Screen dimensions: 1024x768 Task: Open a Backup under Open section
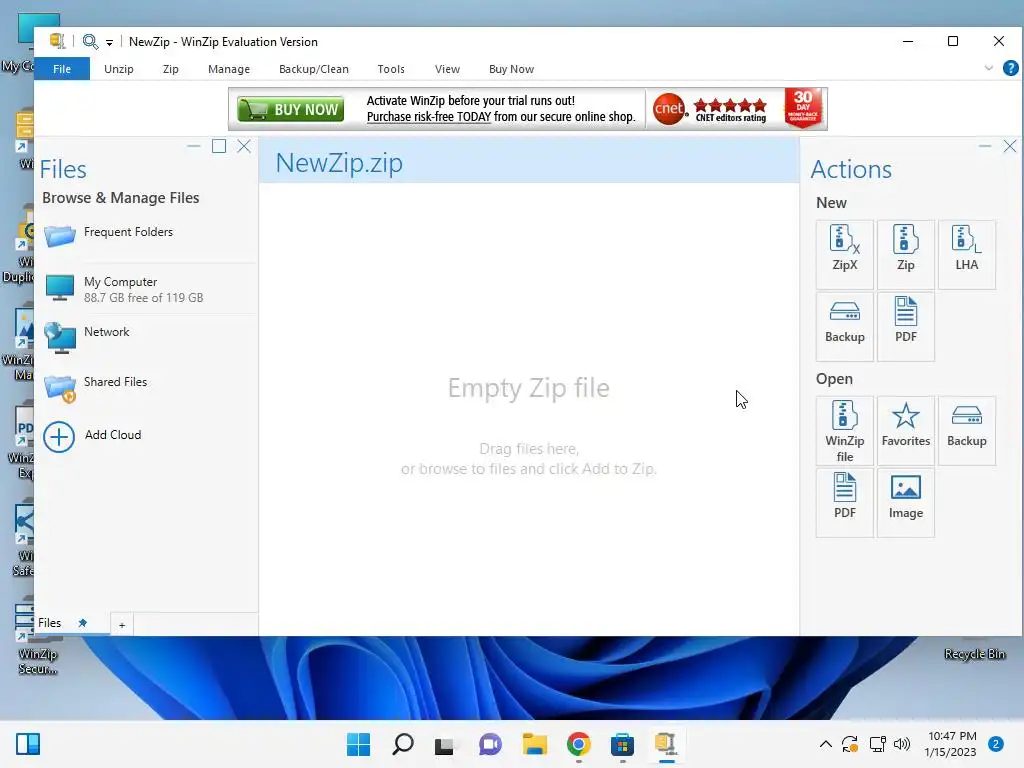pyautogui.click(x=967, y=430)
